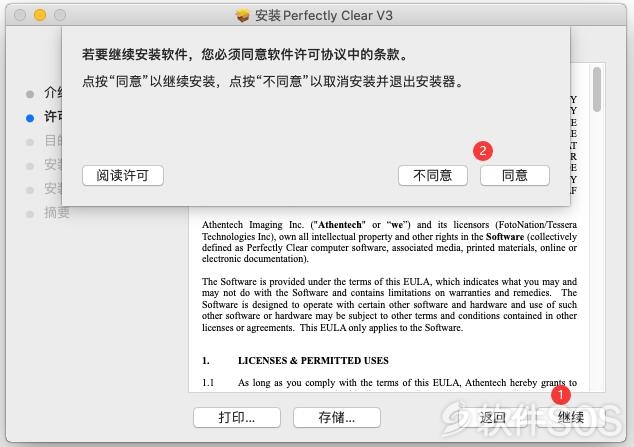Click the window title '安装 Perfectly Clear V3'
634x447 pixels.
(x=323, y=15)
